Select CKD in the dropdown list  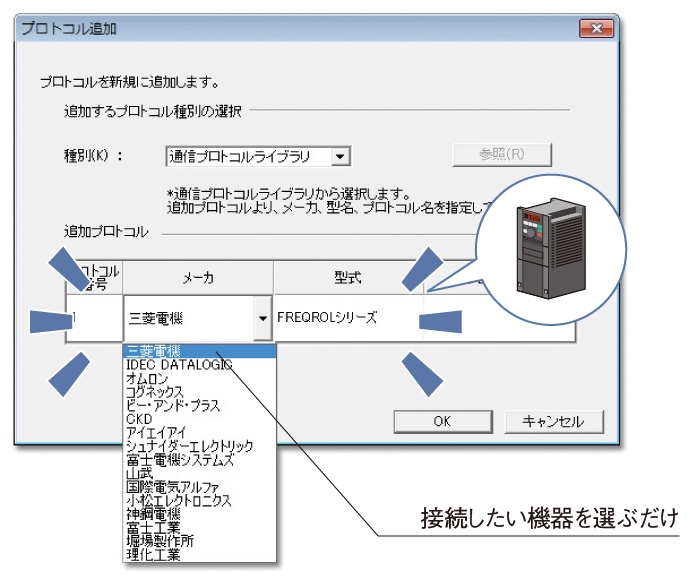click(x=139, y=419)
